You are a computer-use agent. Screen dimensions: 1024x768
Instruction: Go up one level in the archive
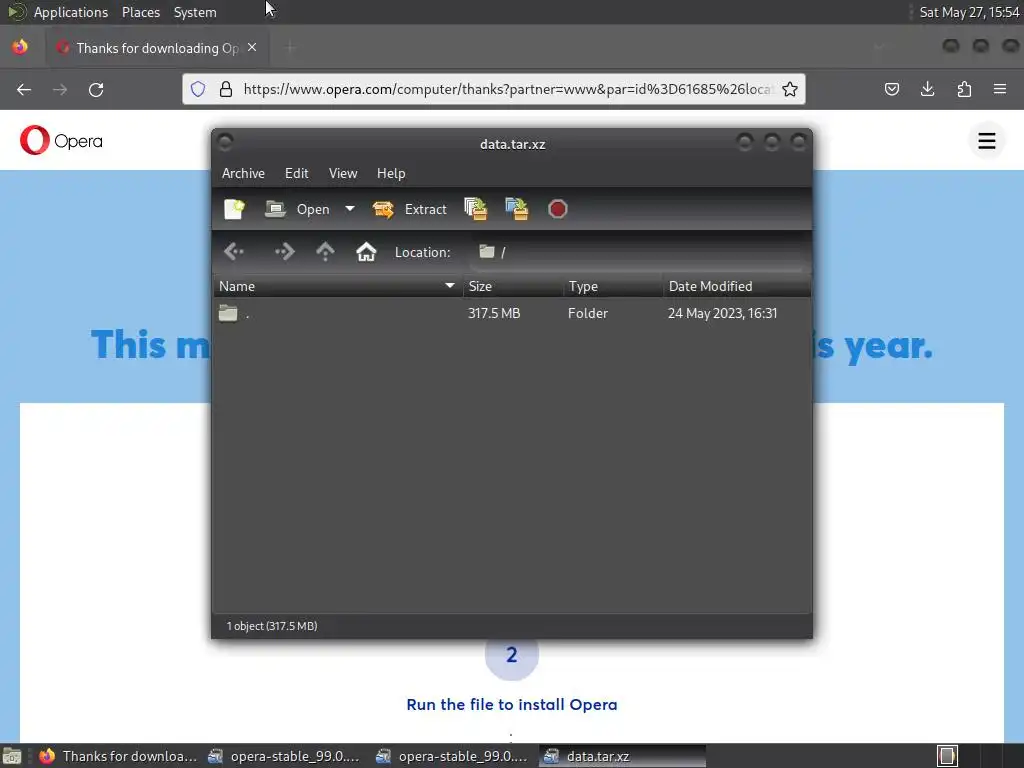(x=325, y=251)
